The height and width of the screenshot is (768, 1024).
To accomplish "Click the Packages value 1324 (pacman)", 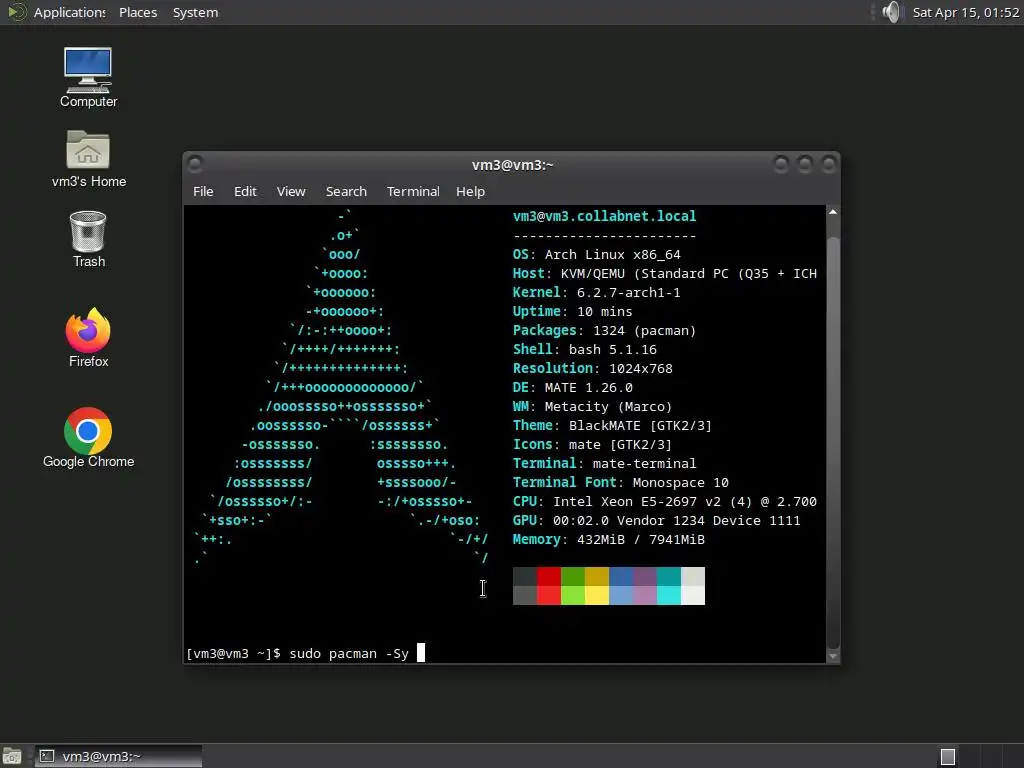I will pyautogui.click(x=645, y=330).
